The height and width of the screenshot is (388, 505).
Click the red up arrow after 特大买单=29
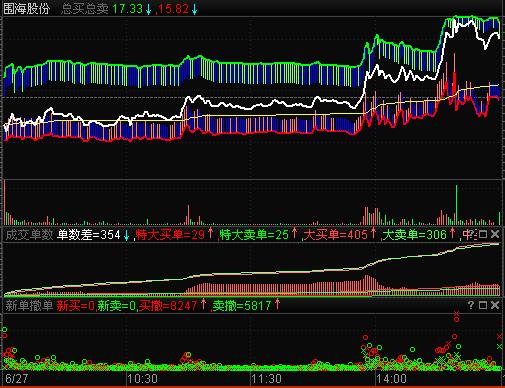point(210,233)
